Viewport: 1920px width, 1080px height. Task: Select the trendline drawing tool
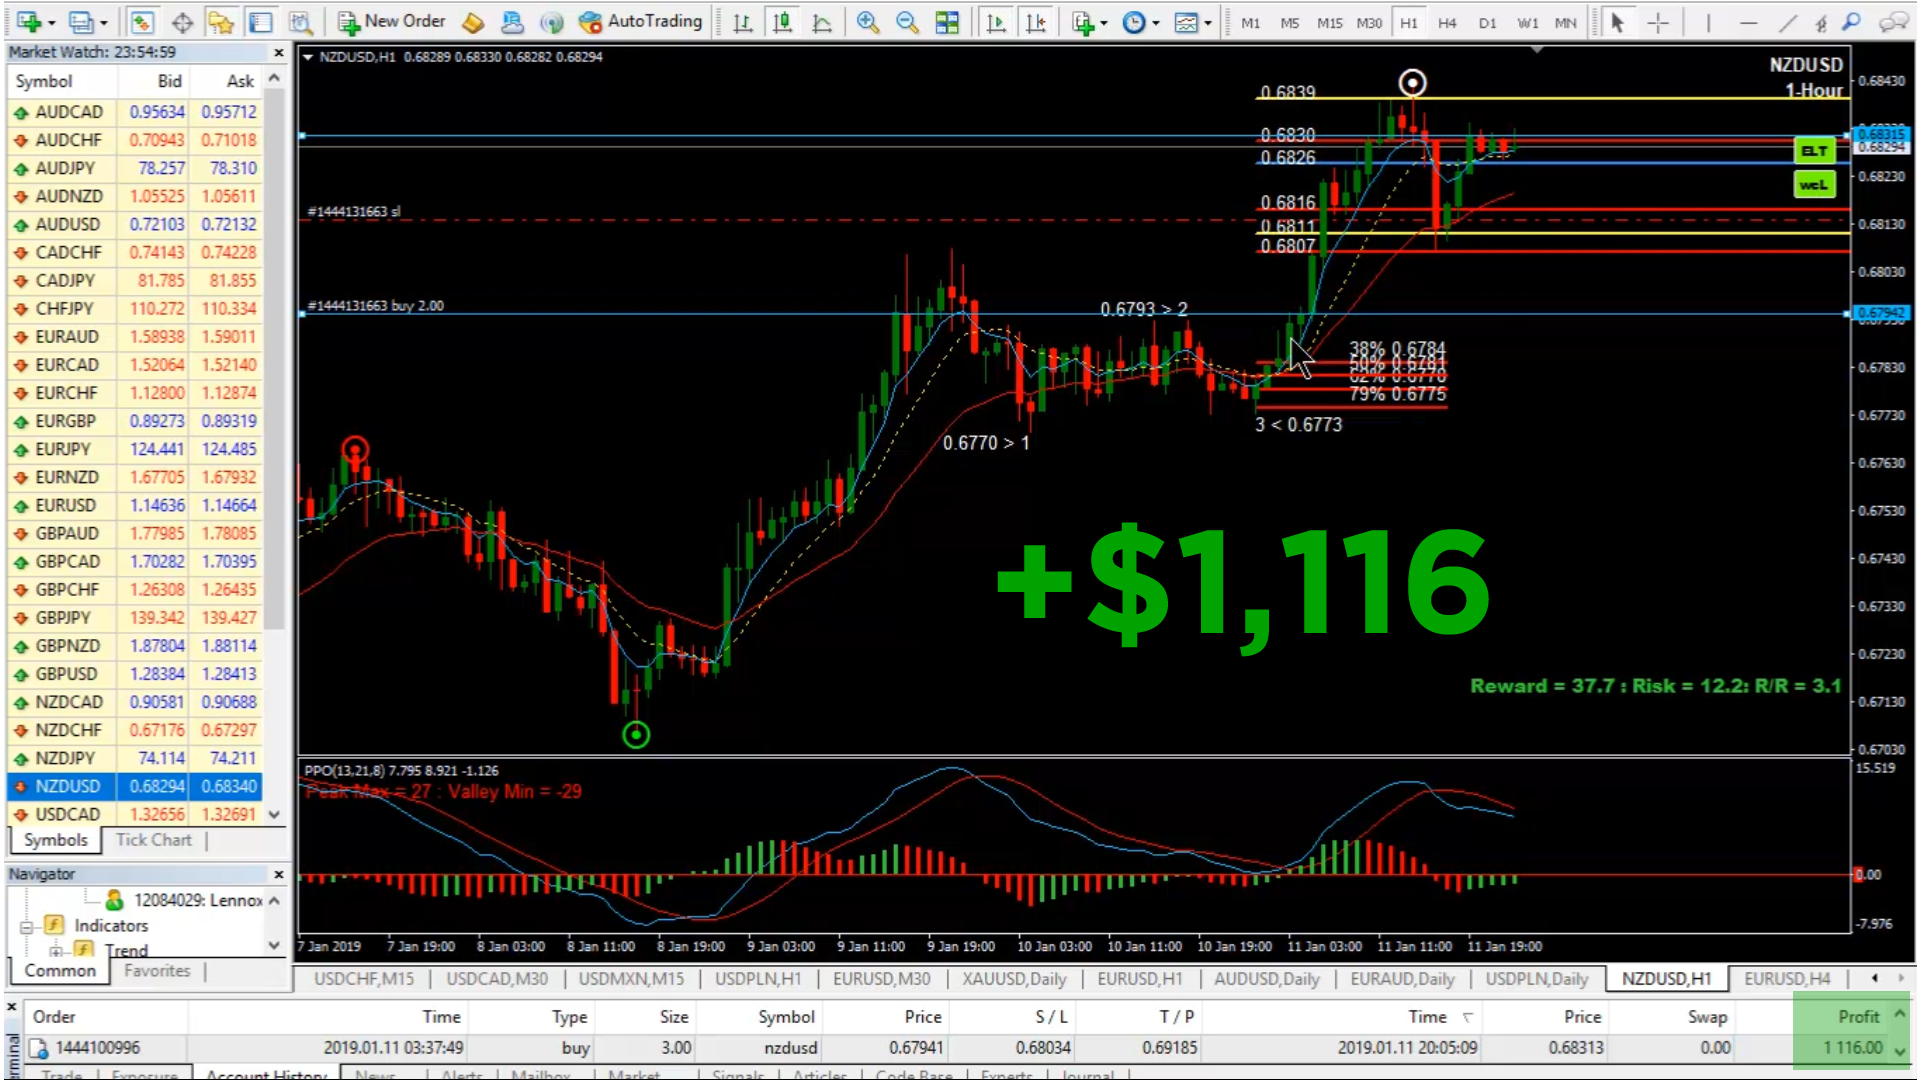coord(1788,21)
